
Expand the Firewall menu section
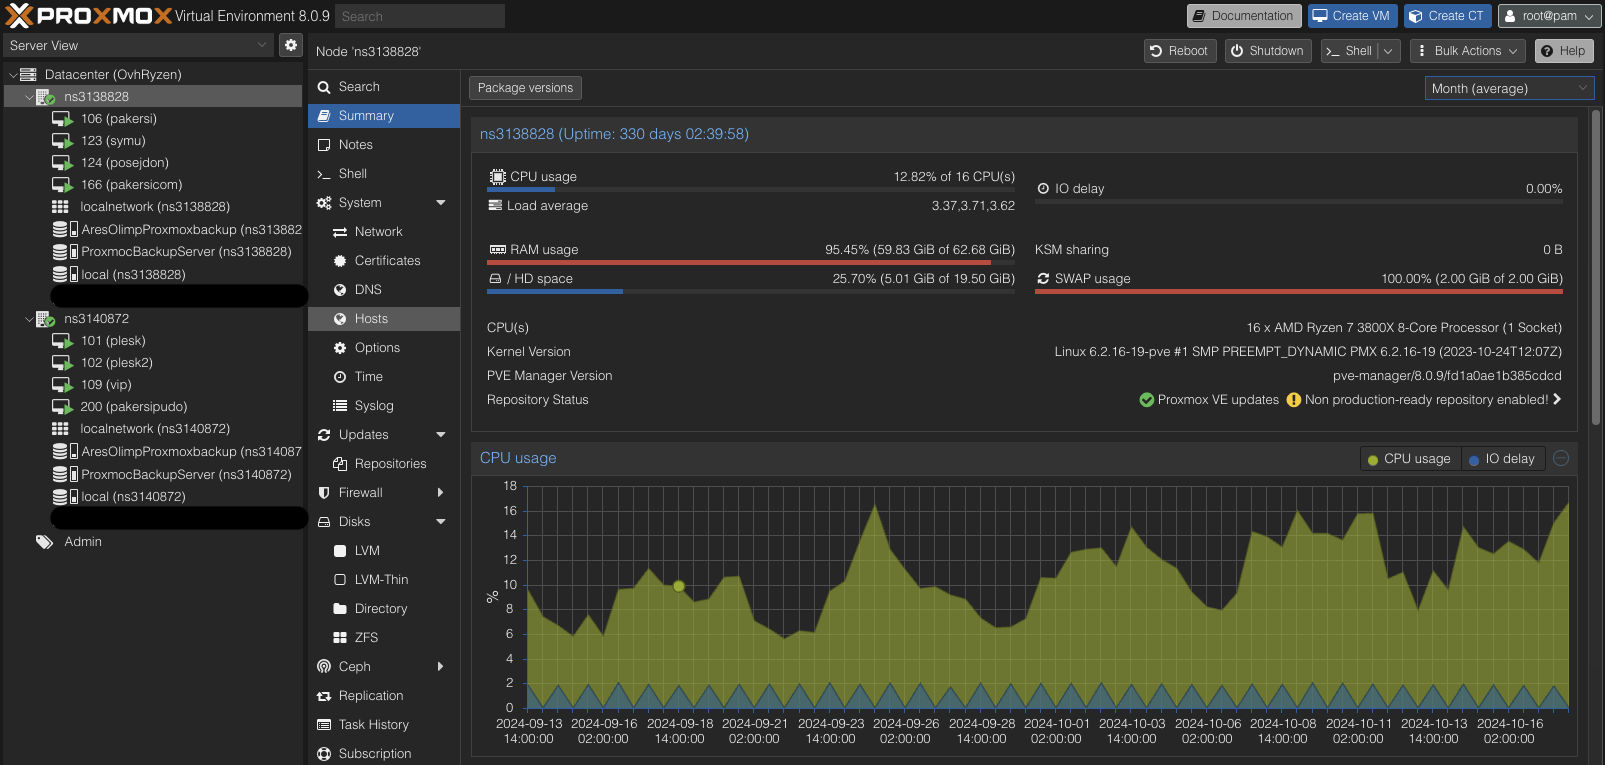tap(441, 493)
